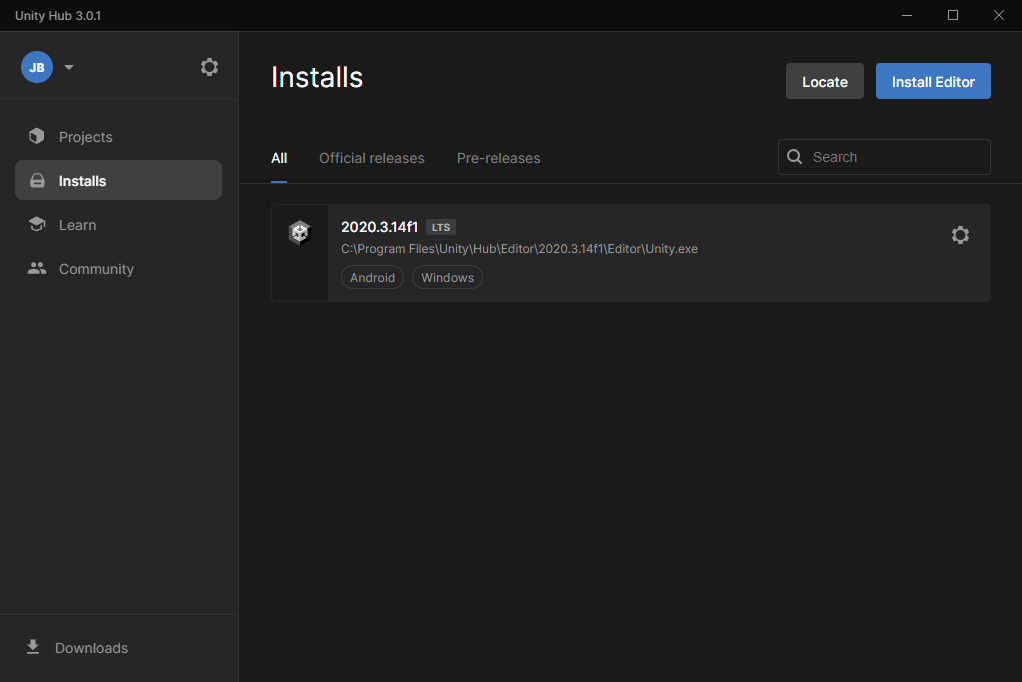Focus the Search installs field
This screenshot has width=1022, height=682.
click(x=884, y=157)
